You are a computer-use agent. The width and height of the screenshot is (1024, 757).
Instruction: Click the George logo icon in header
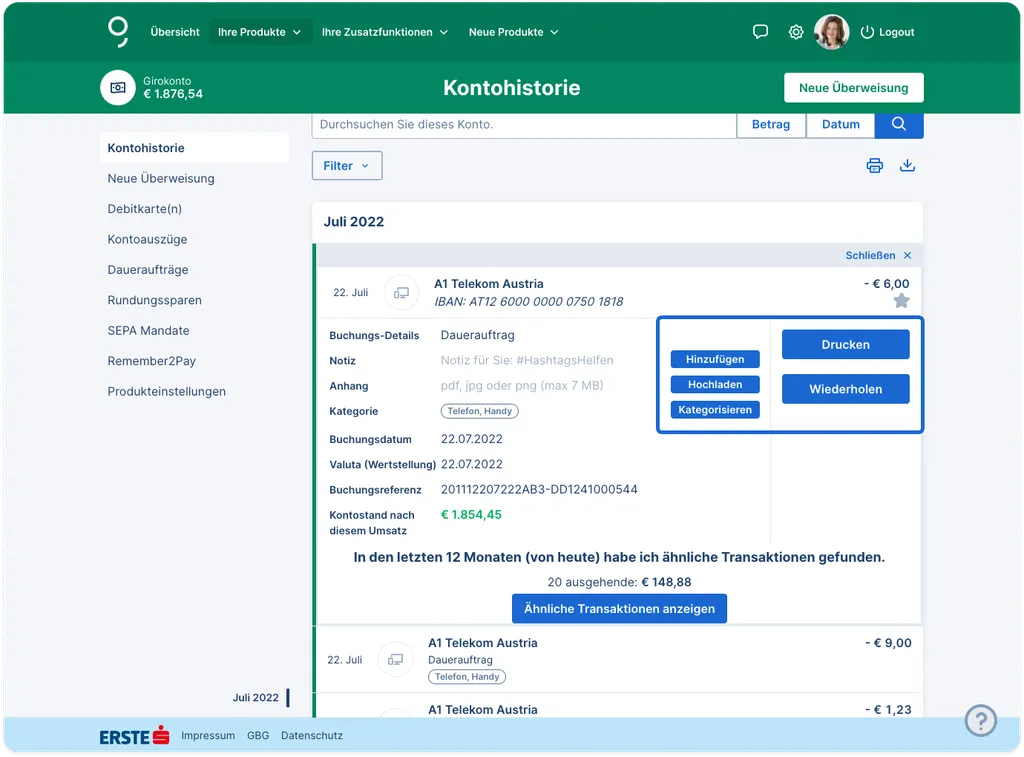coord(118,32)
